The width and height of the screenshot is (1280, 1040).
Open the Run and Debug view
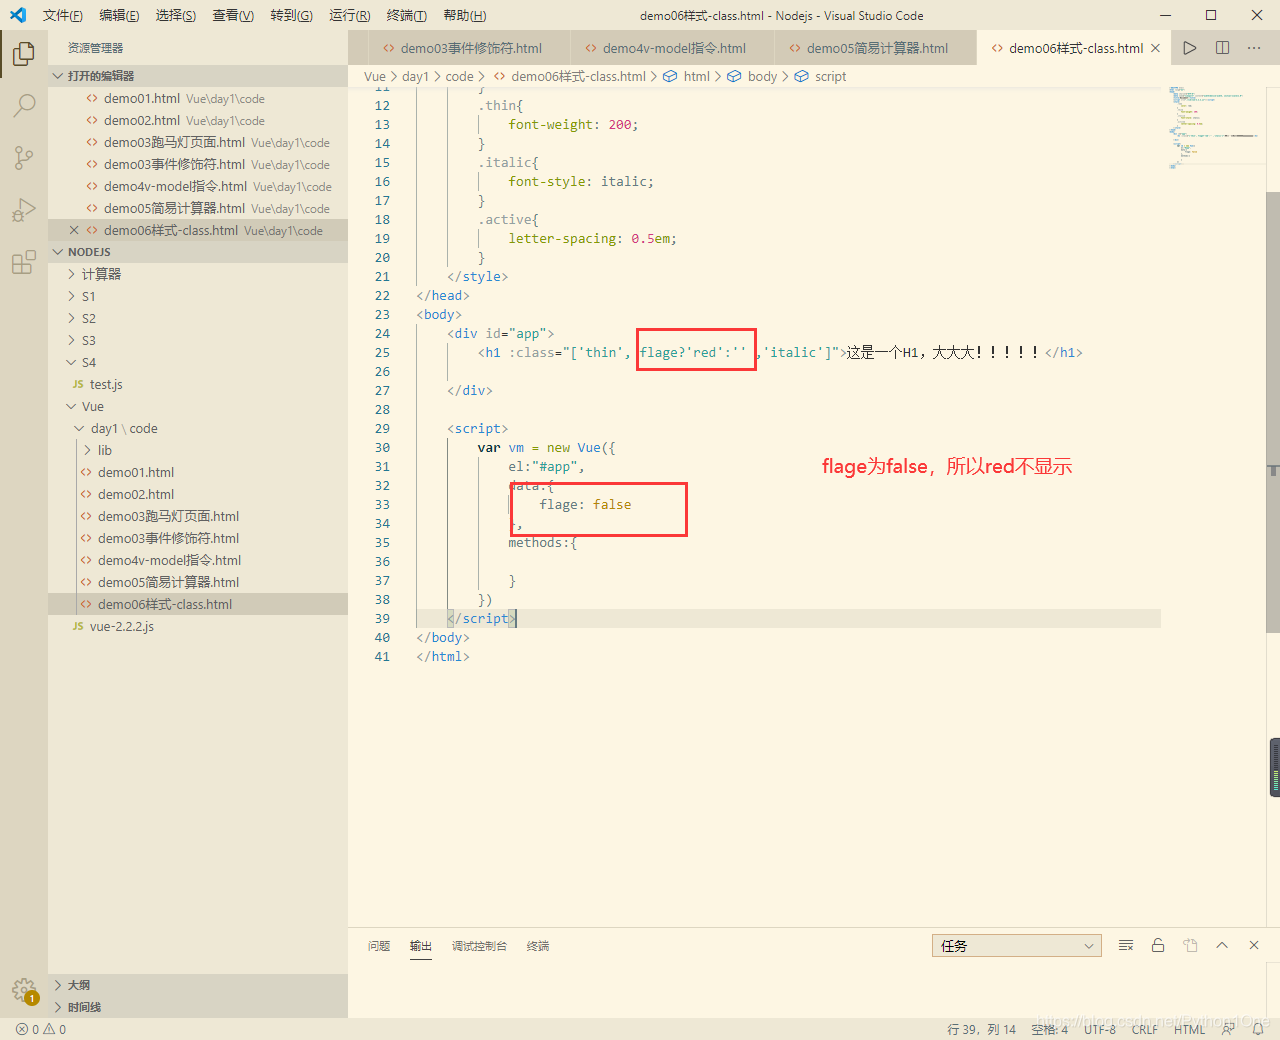[x=24, y=210]
